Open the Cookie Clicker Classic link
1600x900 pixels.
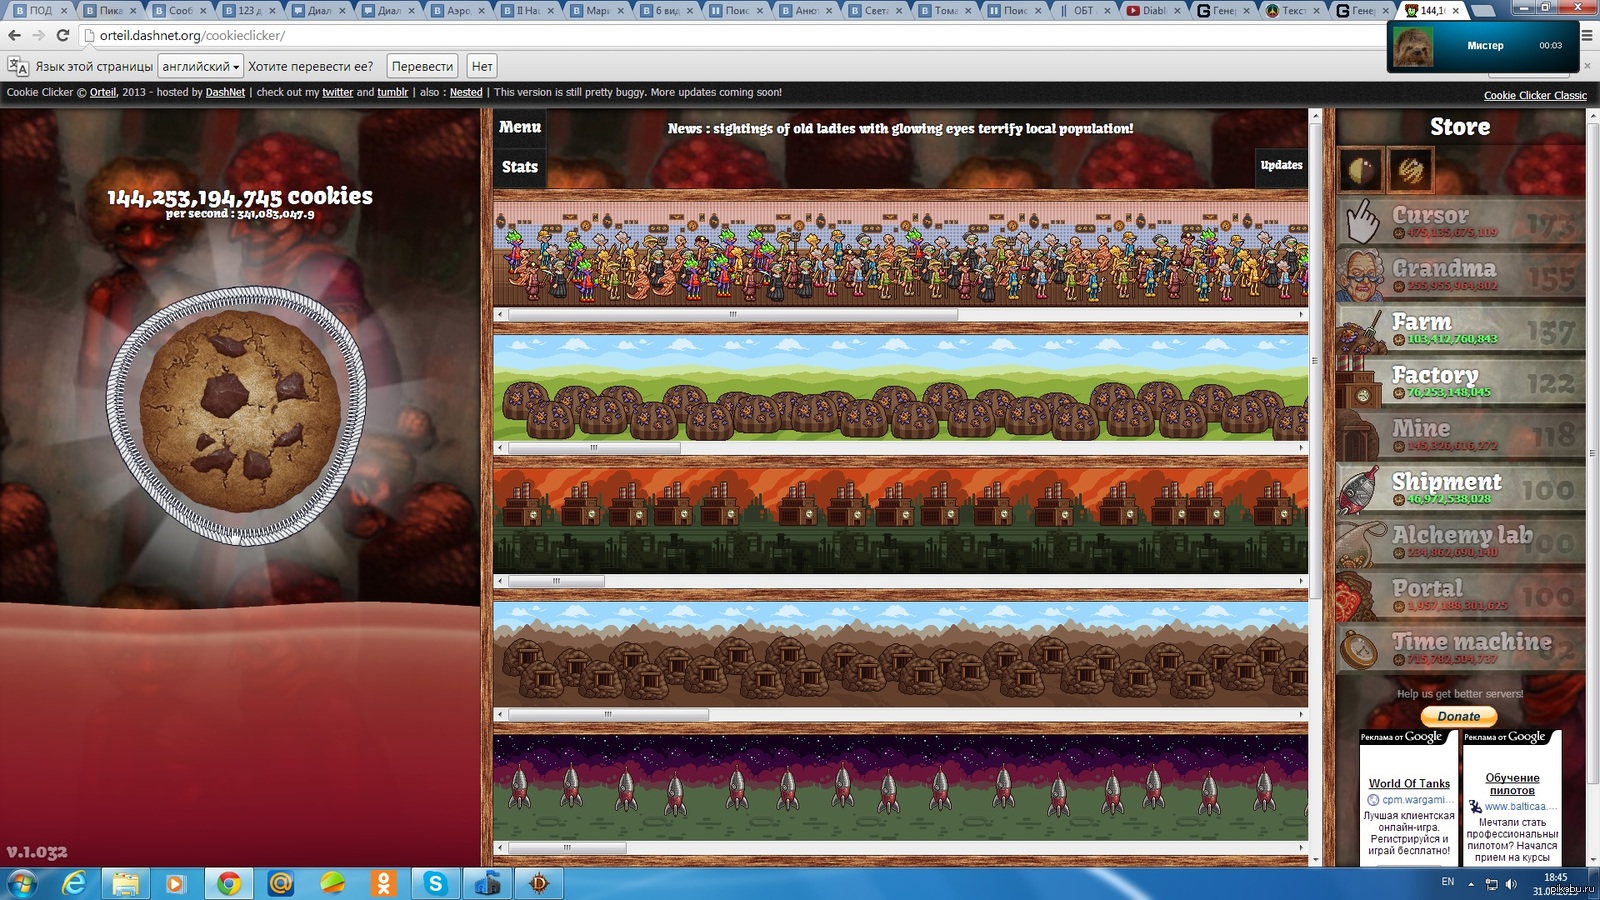pos(1535,95)
